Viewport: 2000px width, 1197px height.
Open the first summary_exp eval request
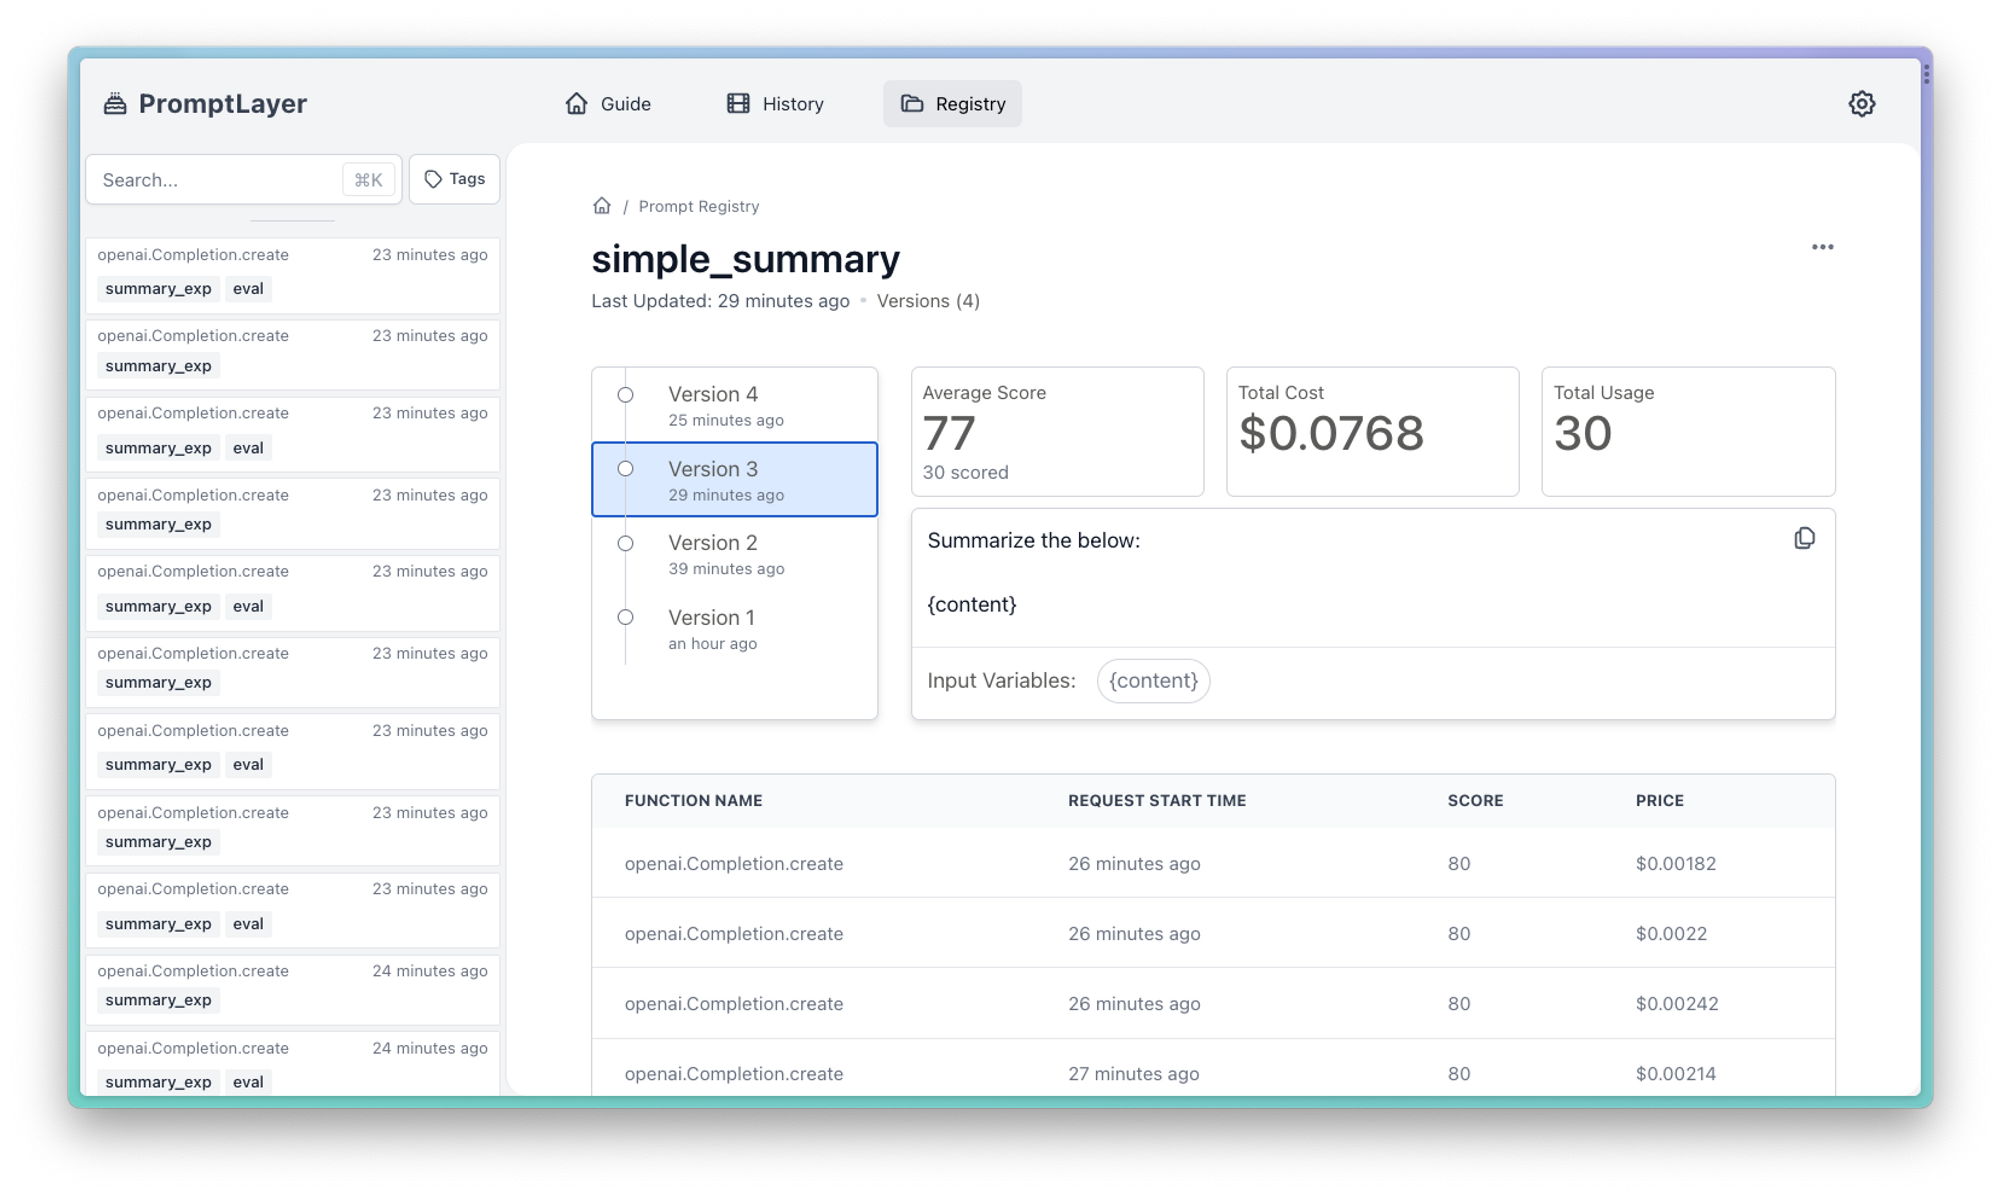point(292,274)
